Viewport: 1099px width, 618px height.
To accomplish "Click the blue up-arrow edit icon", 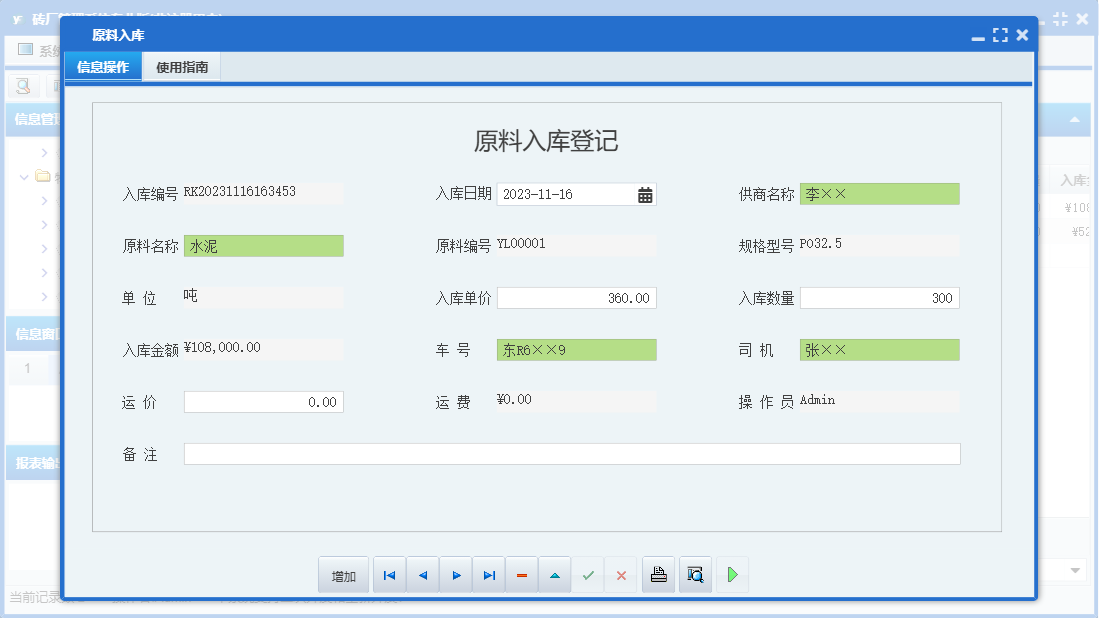I will click(x=555, y=575).
